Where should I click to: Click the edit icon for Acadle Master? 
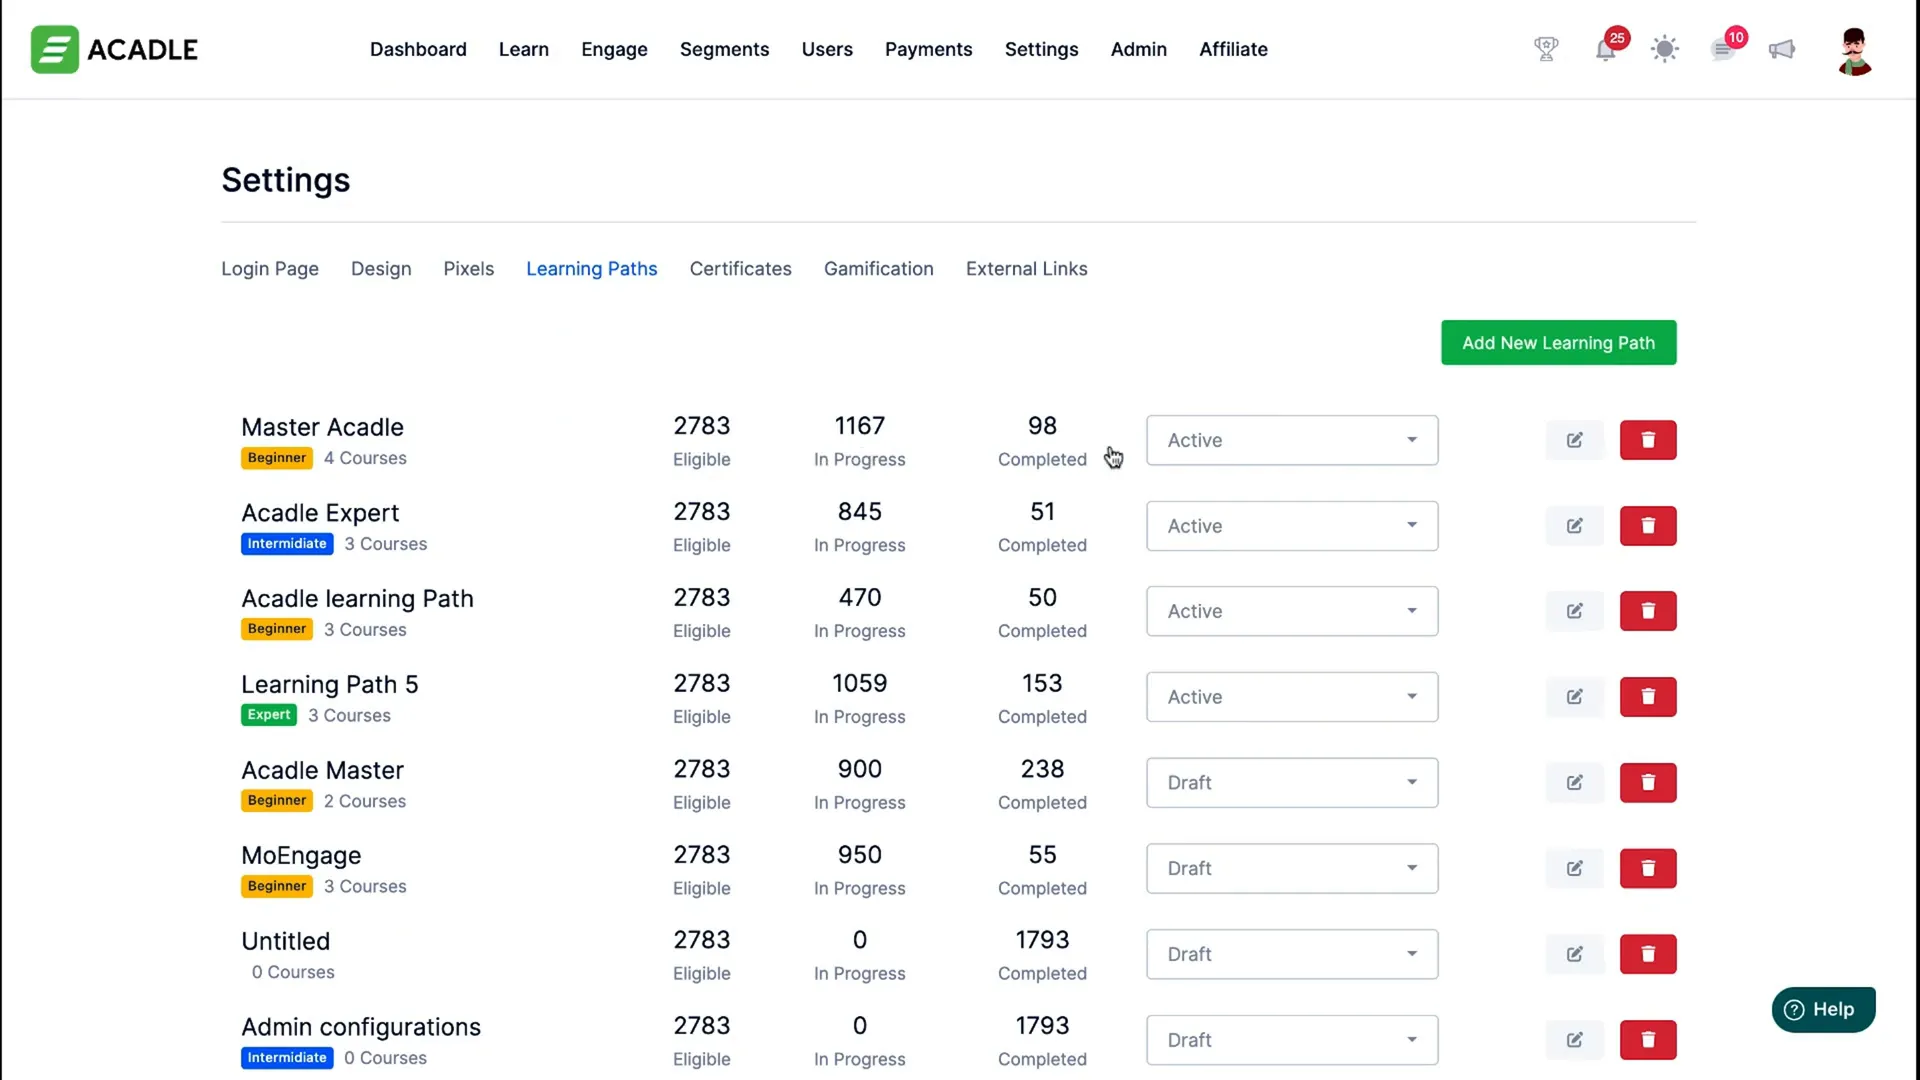click(1573, 782)
